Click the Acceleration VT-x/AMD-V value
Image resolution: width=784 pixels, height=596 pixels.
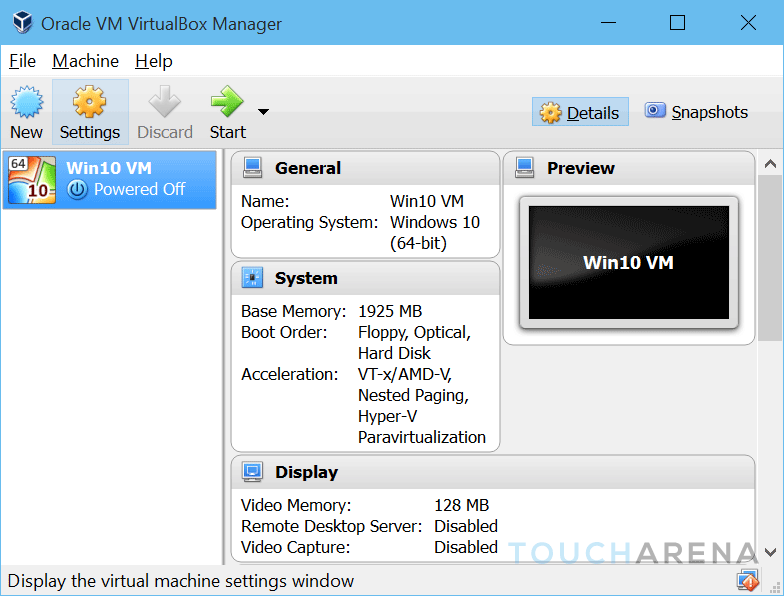click(x=405, y=374)
